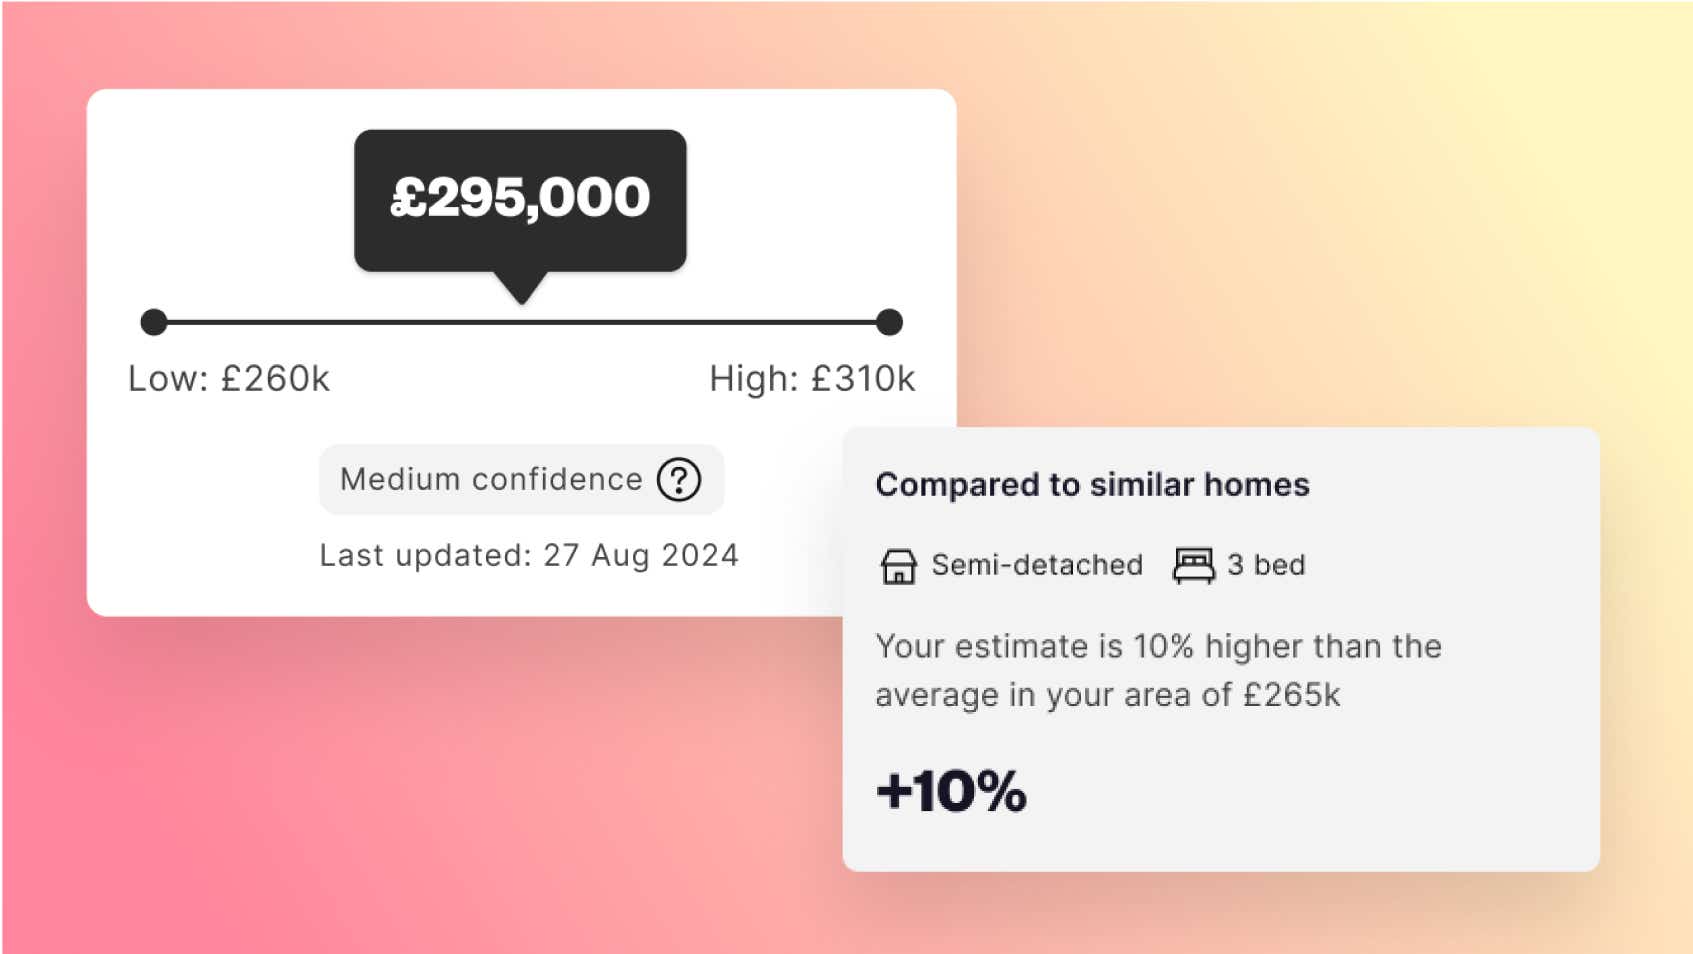This screenshot has width=1693, height=954.
Task: Select the Compared to similar homes heading
Action: (x=1093, y=484)
